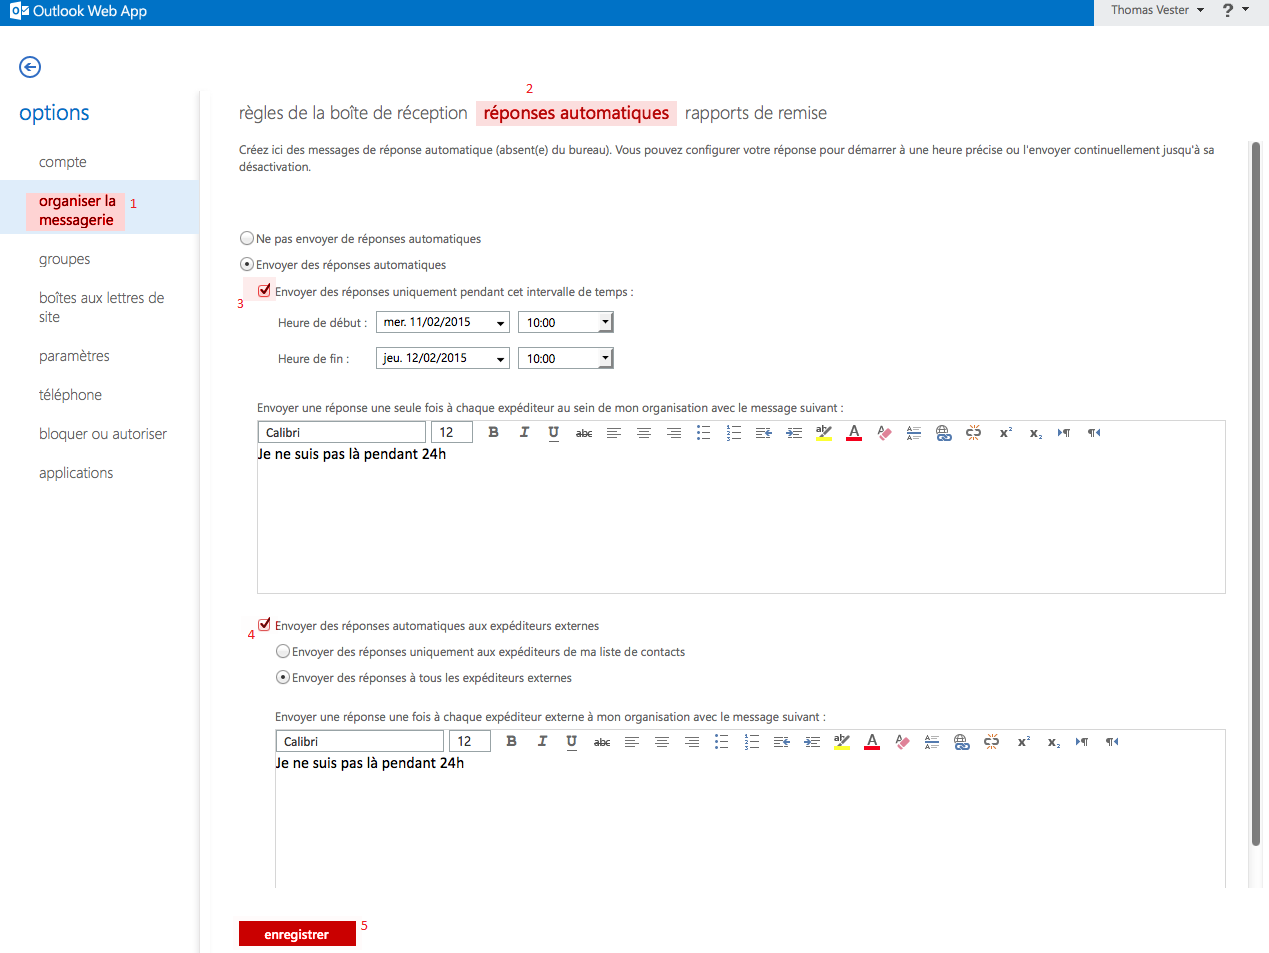Choose replies to all external senders
The image size is (1269, 953).
click(x=283, y=677)
